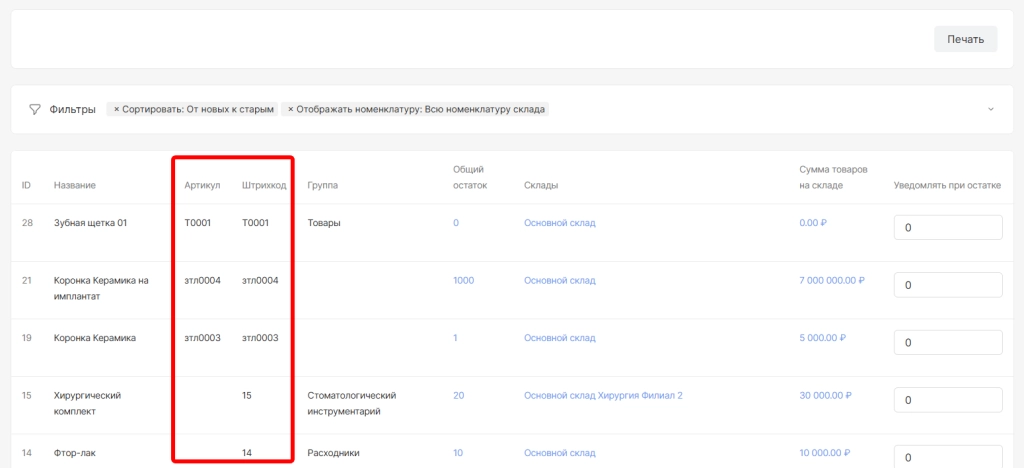Click the 5 000.00 ₽ sum link
The width and height of the screenshot is (1024, 468).
coord(823,338)
